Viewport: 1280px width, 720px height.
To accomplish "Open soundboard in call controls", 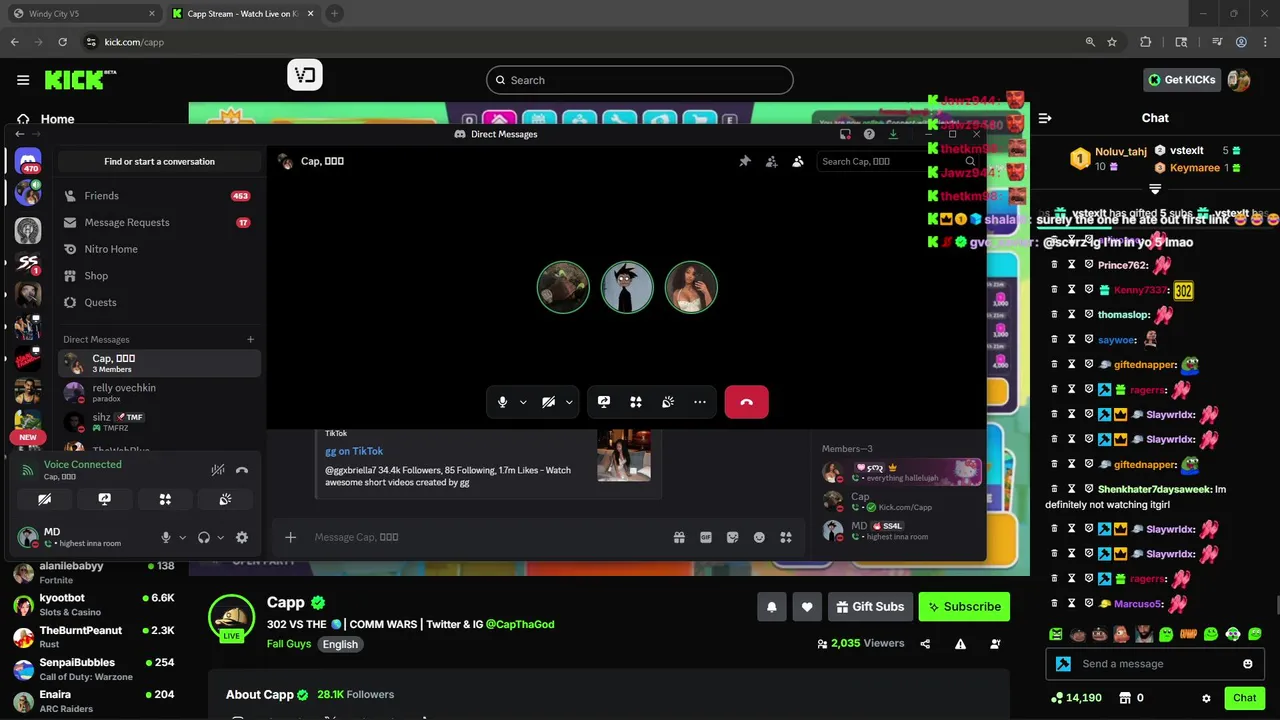I will point(668,402).
